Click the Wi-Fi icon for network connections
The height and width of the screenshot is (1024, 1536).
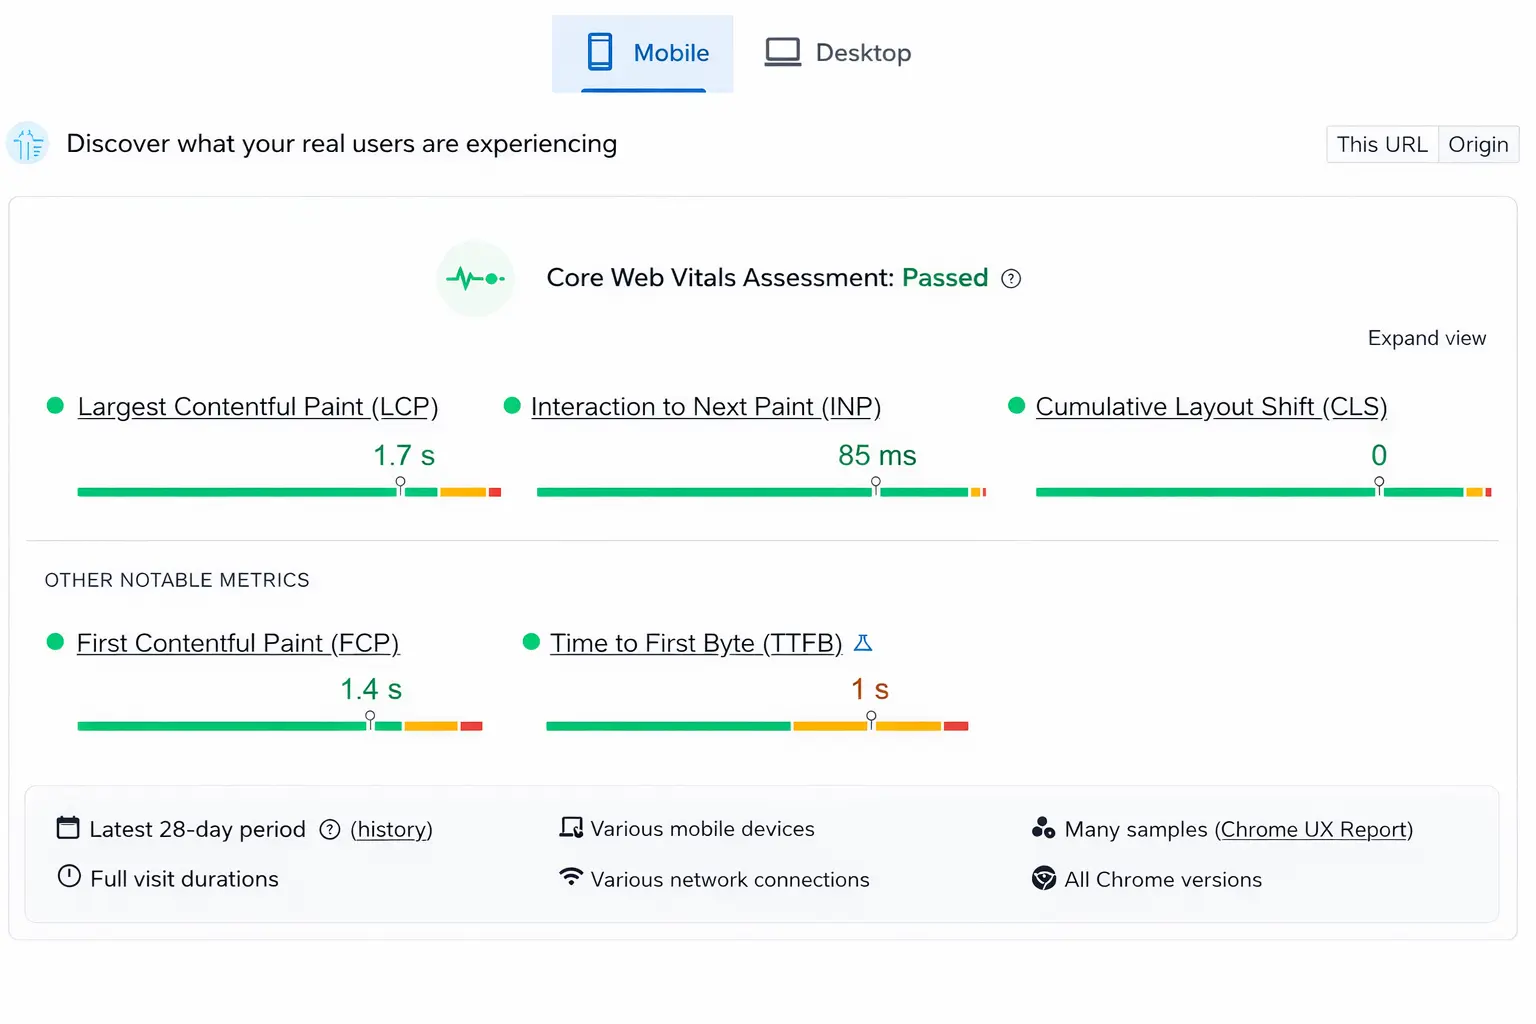(x=571, y=877)
